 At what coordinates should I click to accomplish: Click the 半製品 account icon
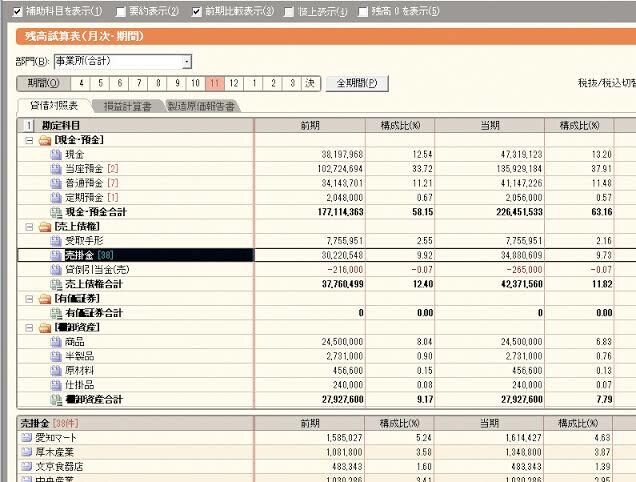[x=56, y=357]
